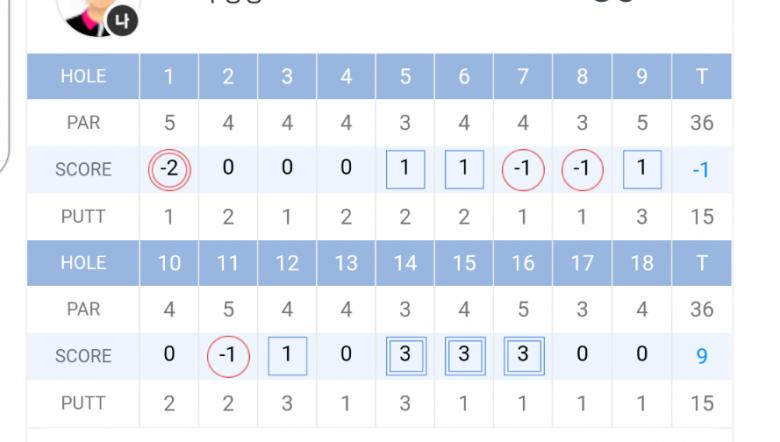Click the back nine total score of 9
This screenshot has height=442, width=780.
tap(701, 356)
